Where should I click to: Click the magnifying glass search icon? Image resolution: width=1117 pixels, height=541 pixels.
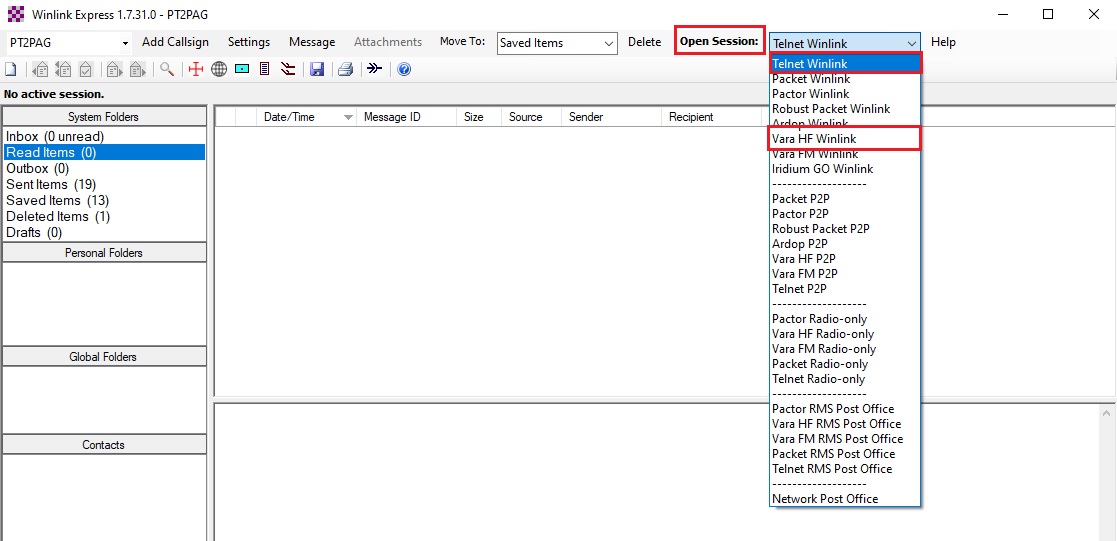point(167,69)
